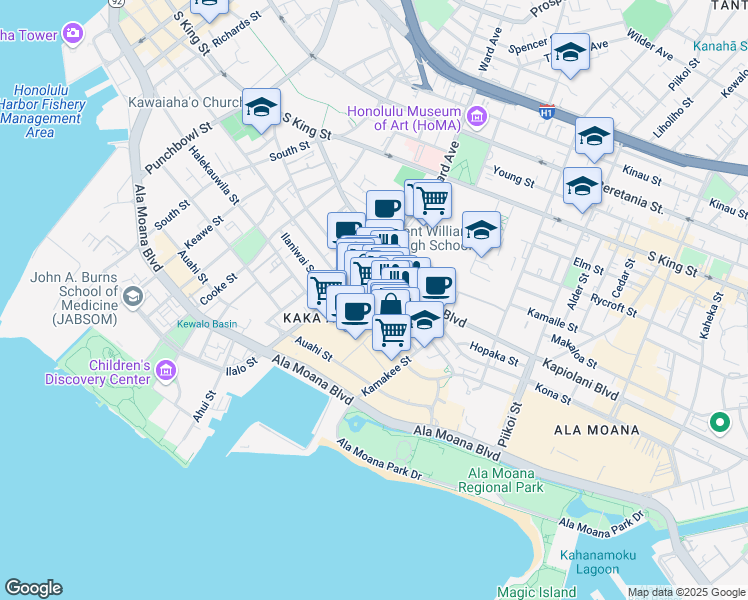This screenshot has height=600, width=748.
Task: Select Cedar St street label
Action: [623, 278]
